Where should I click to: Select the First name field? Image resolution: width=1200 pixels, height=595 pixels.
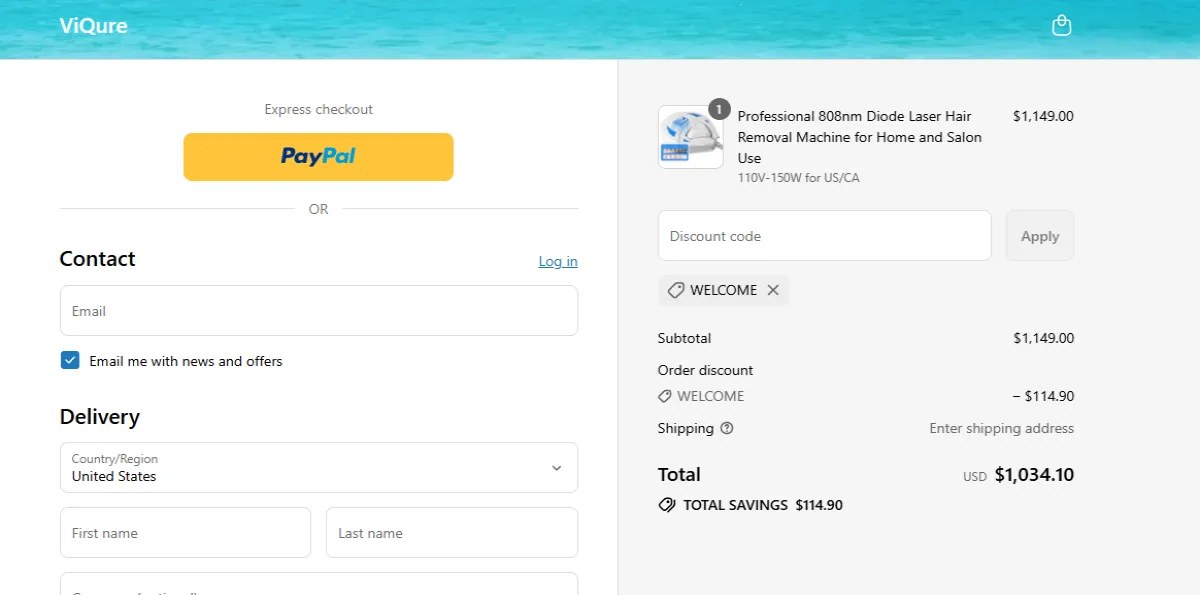[185, 532]
